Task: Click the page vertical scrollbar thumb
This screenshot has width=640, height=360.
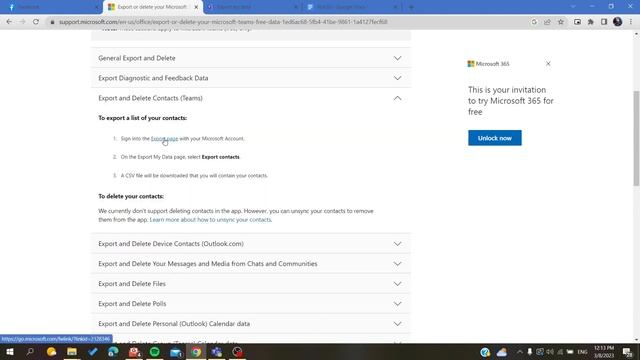Action: [636, 138]
